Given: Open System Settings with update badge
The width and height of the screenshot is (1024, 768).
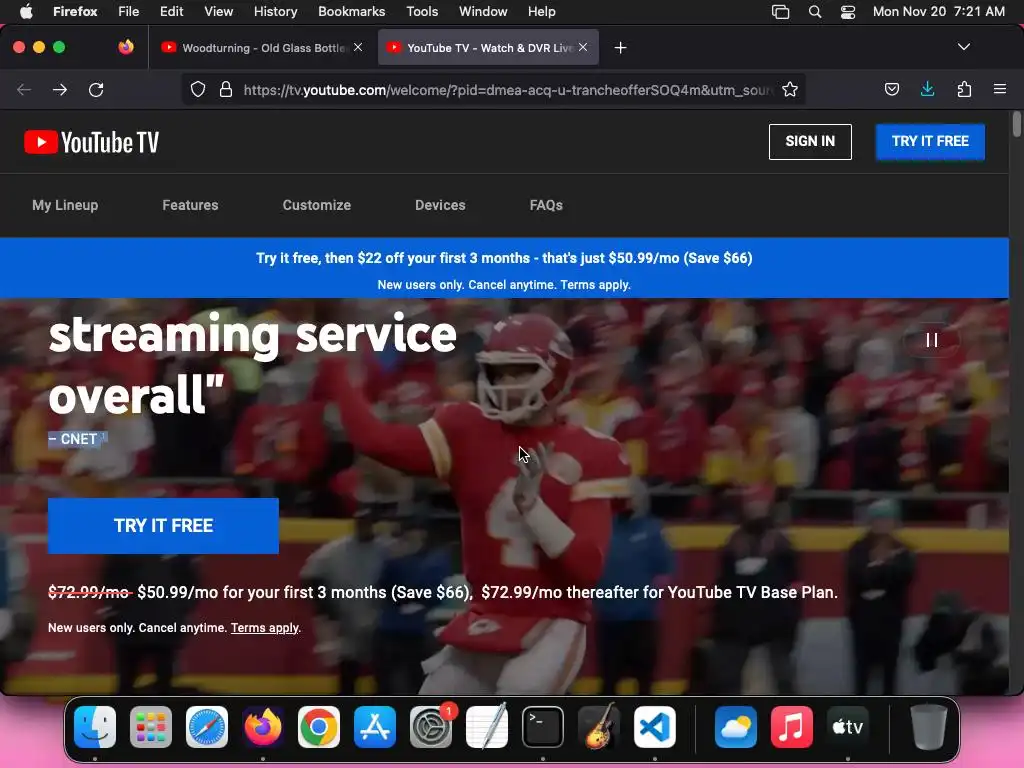Looking at the screenshot, I should click(x=431, y=727).
